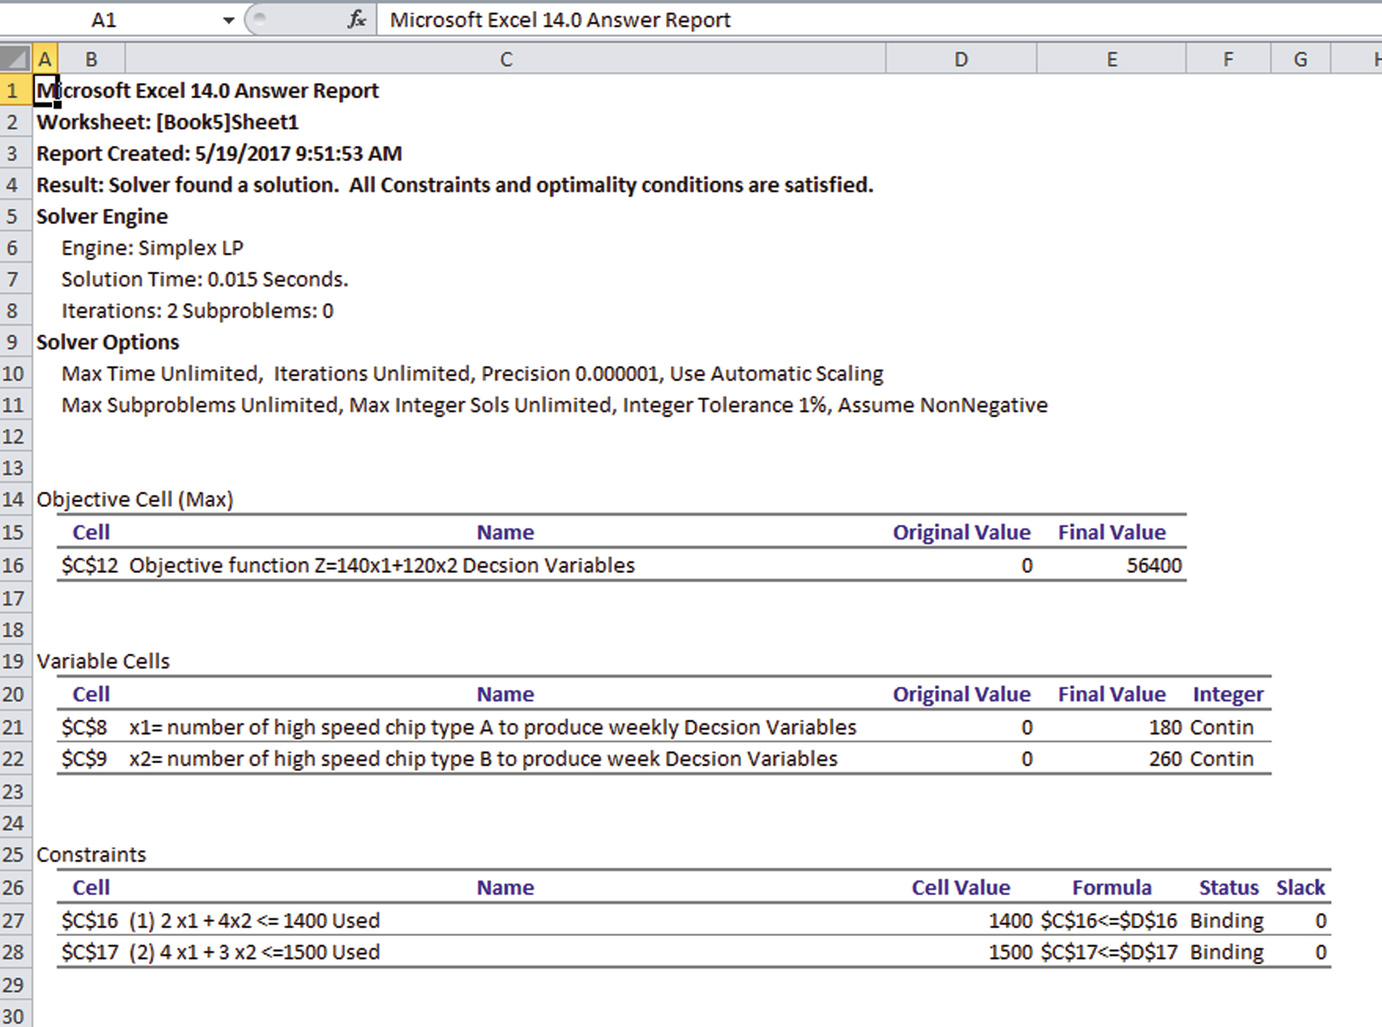
Task: Select the 'Objective Cell (Max)' label cell
Action: [x=135, y=499]
